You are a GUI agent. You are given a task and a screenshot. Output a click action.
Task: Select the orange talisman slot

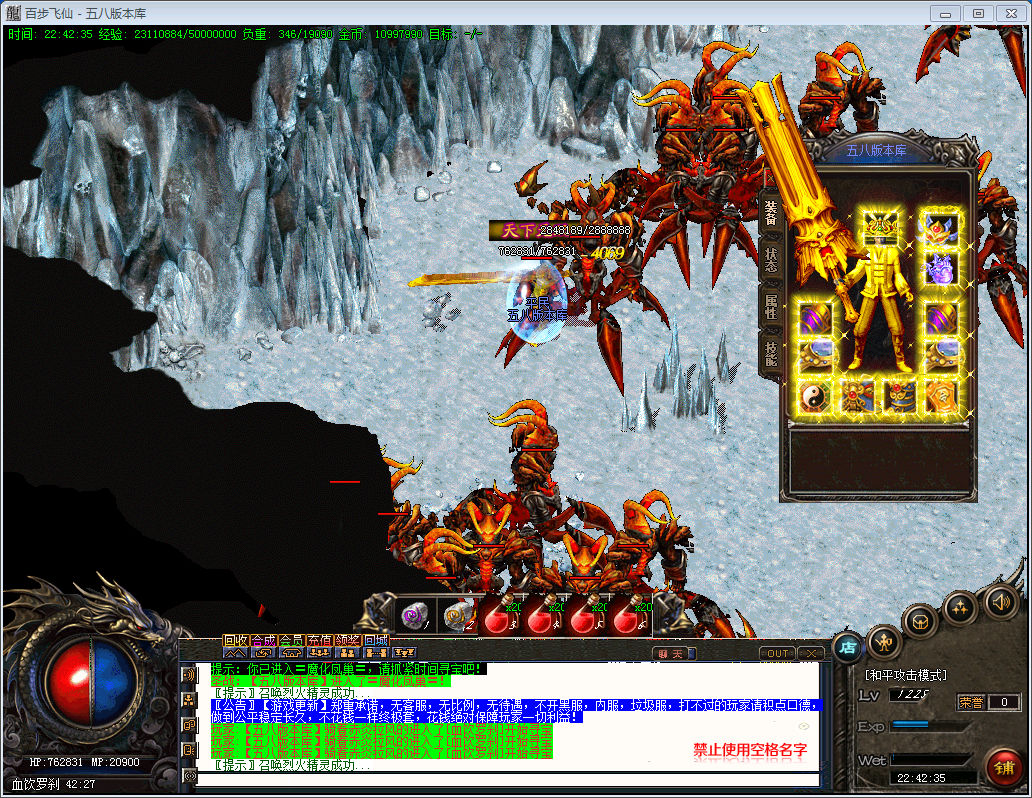(941, 397)
